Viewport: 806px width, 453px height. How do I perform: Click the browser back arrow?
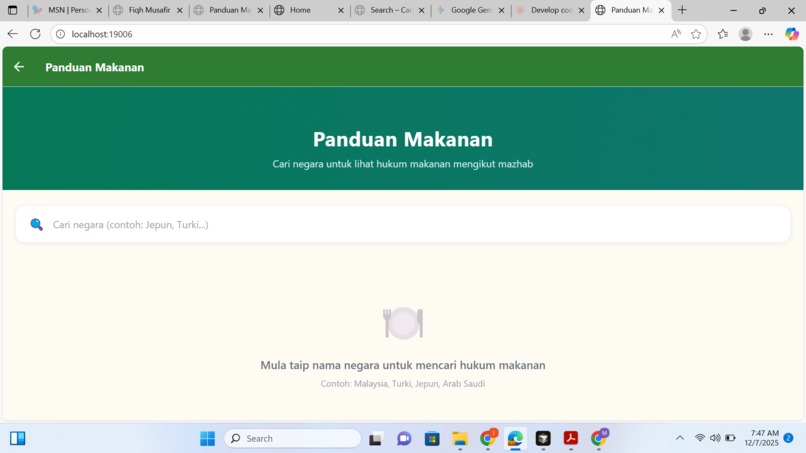pos(12,34)
